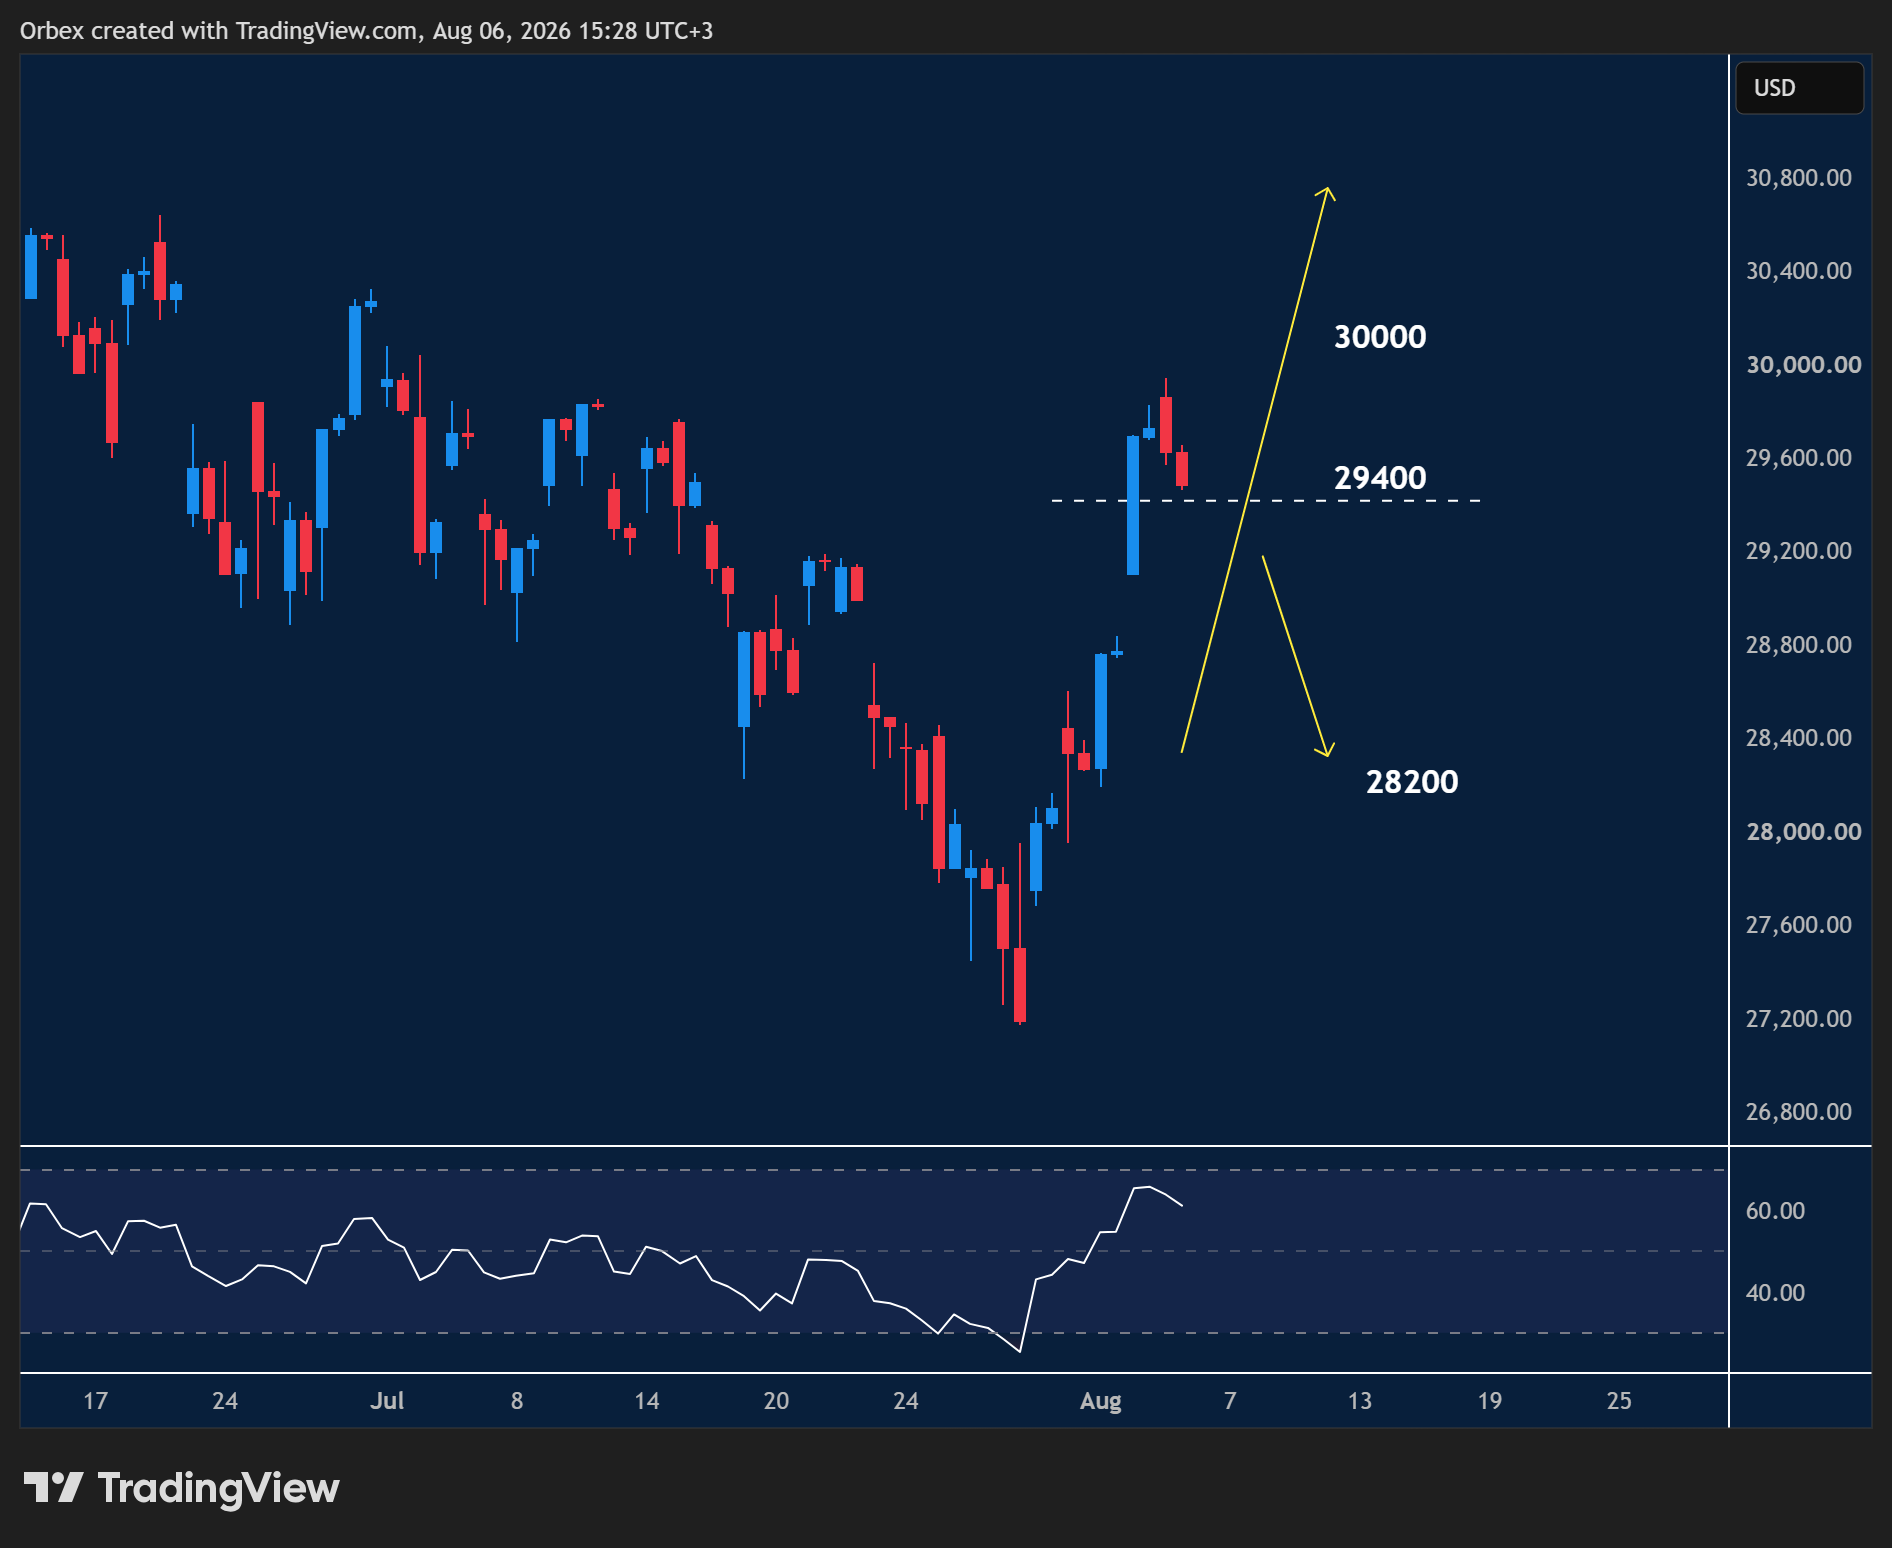Click the 7 date axis label
The height and width of the screenshot is (1548, 1892).
tap(1230, 1401)
